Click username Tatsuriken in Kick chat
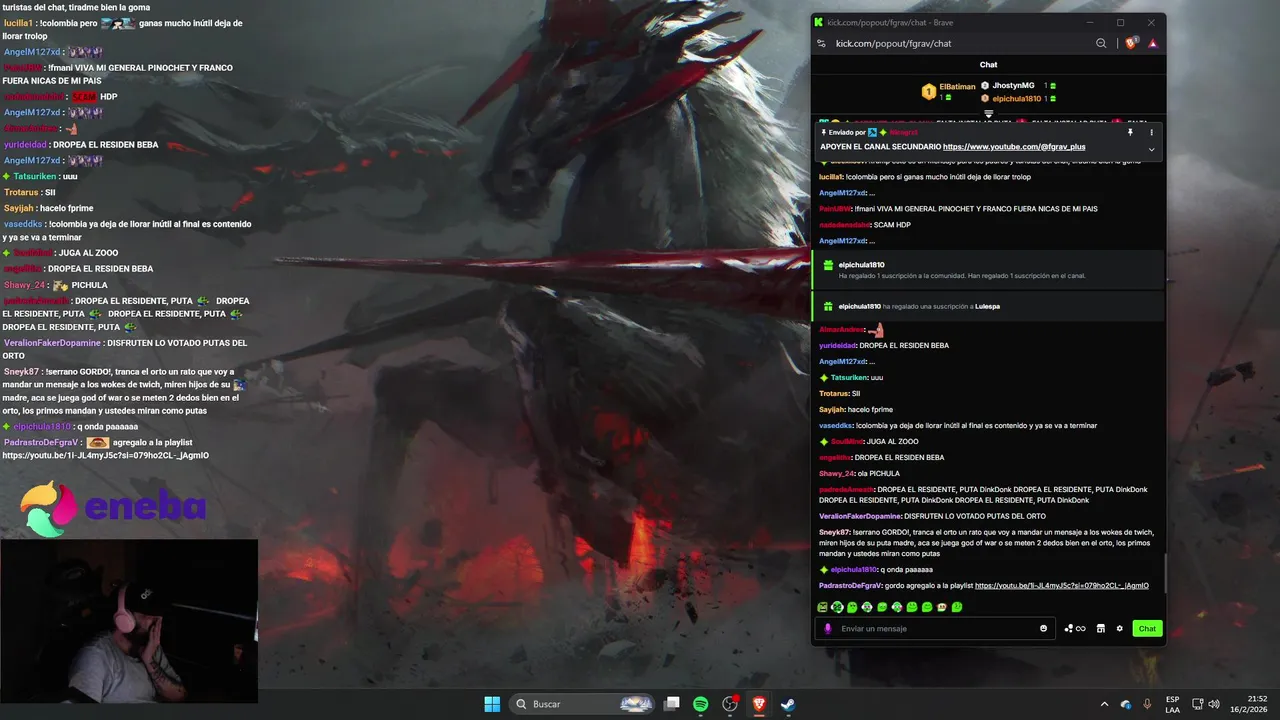Viewport: 1280px width, 720px height. point(849,378)
